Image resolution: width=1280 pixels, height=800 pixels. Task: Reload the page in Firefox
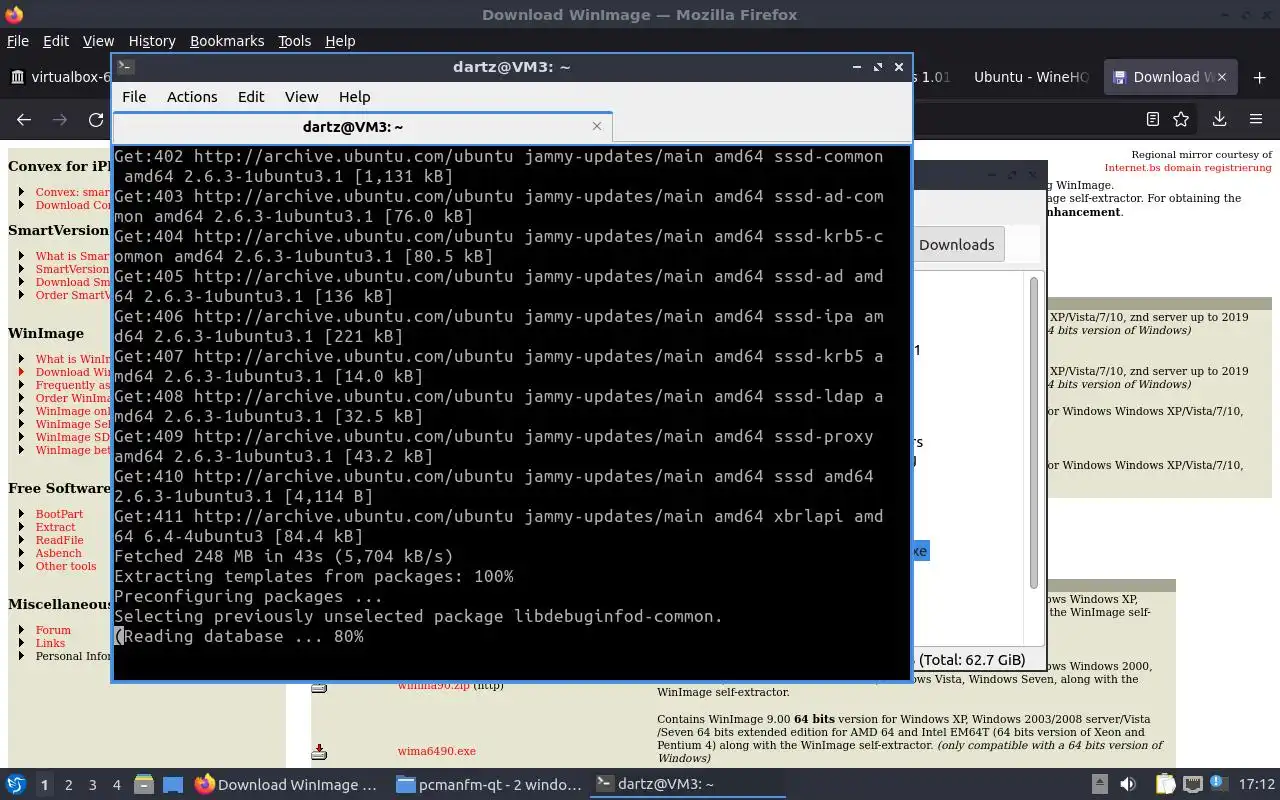pos(96,120)
